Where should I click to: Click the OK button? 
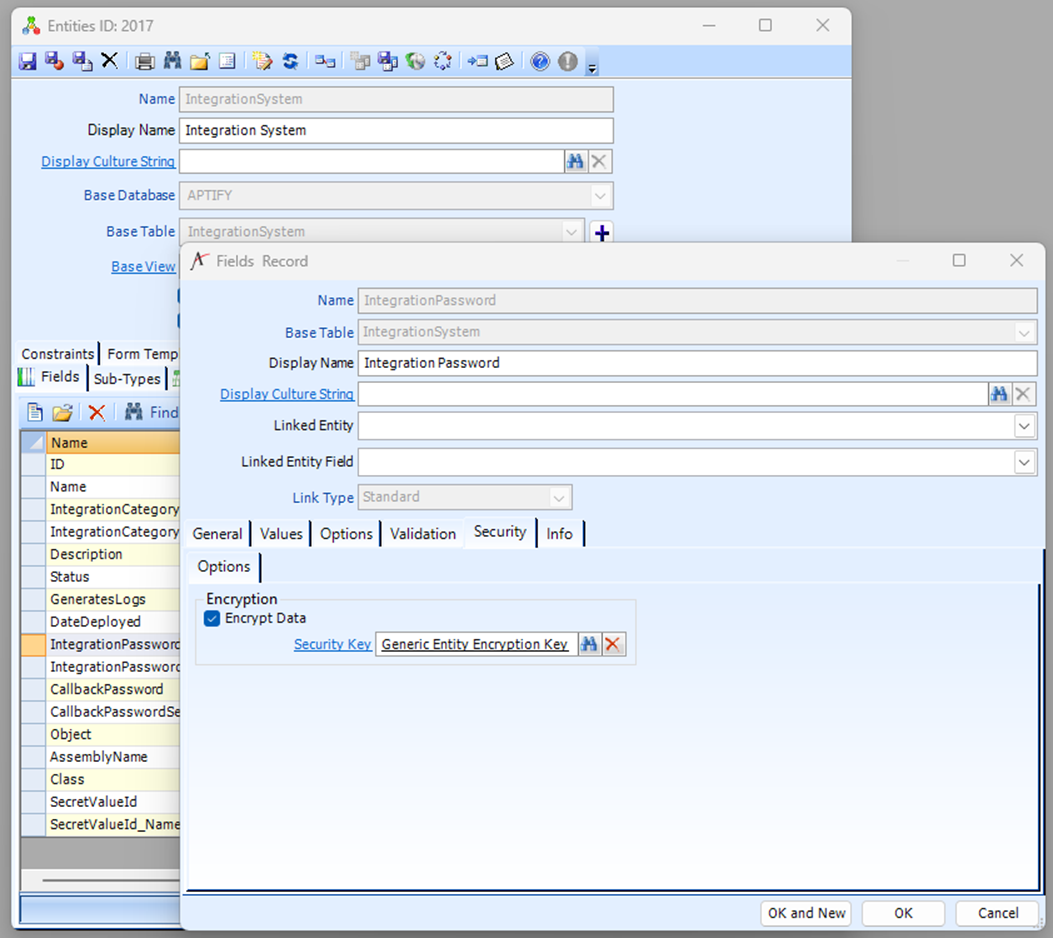[903, 913]
